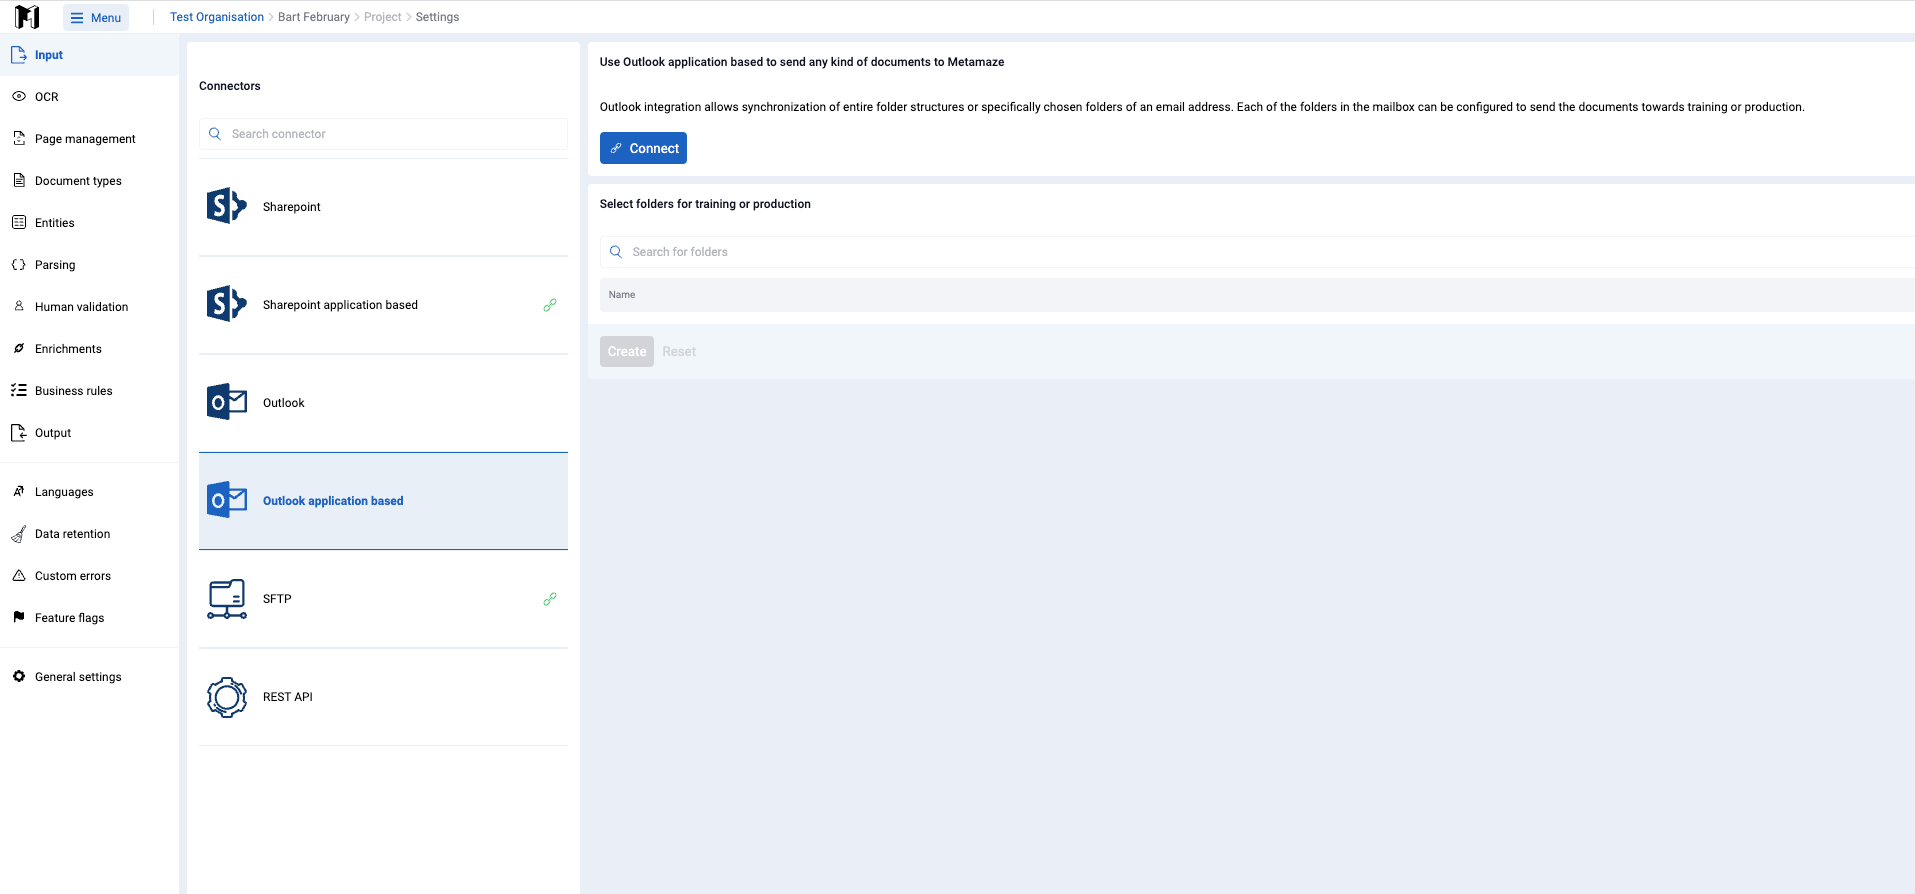Viewport: 1915px width, 894px height.
Task: Click the Connect button
Action: [x=643, y=148]
